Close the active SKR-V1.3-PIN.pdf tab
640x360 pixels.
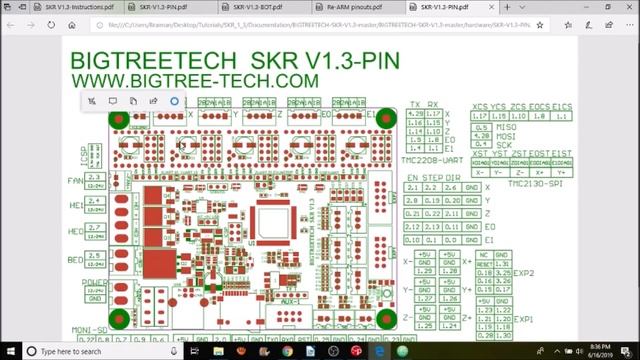point(491,7)
